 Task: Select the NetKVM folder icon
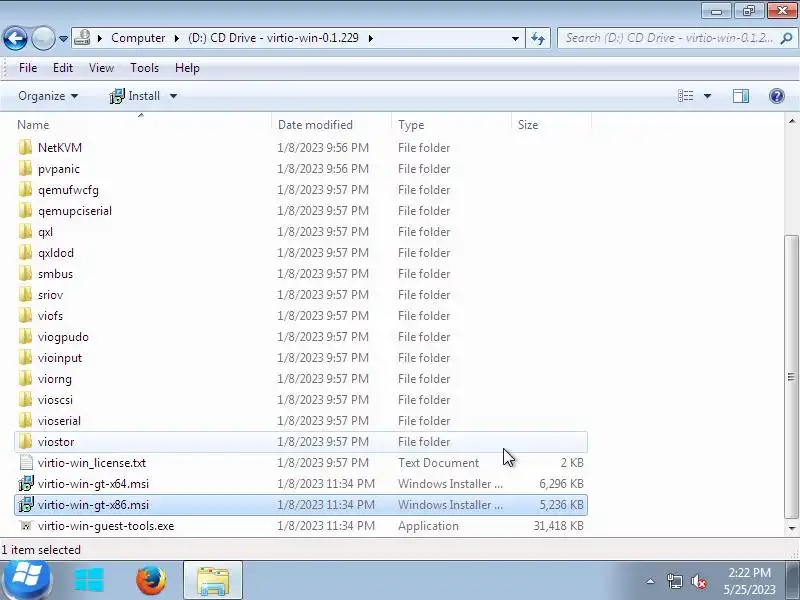click(x=25, y=147)
